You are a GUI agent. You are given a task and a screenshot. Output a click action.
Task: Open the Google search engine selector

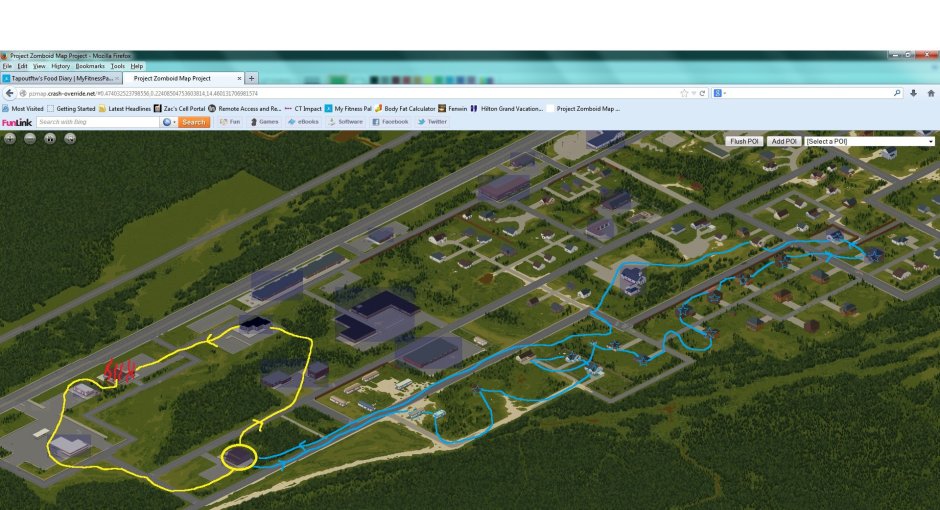pyautogui.click(x=718, y=93)
